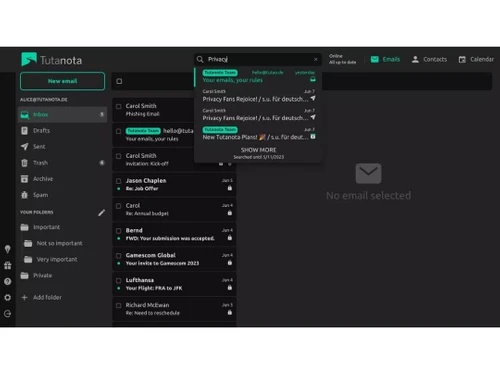The height and width of the screenshot is (375, 500).
Task: Switch to Contacts tab
Action: click(x=429, y=59)
